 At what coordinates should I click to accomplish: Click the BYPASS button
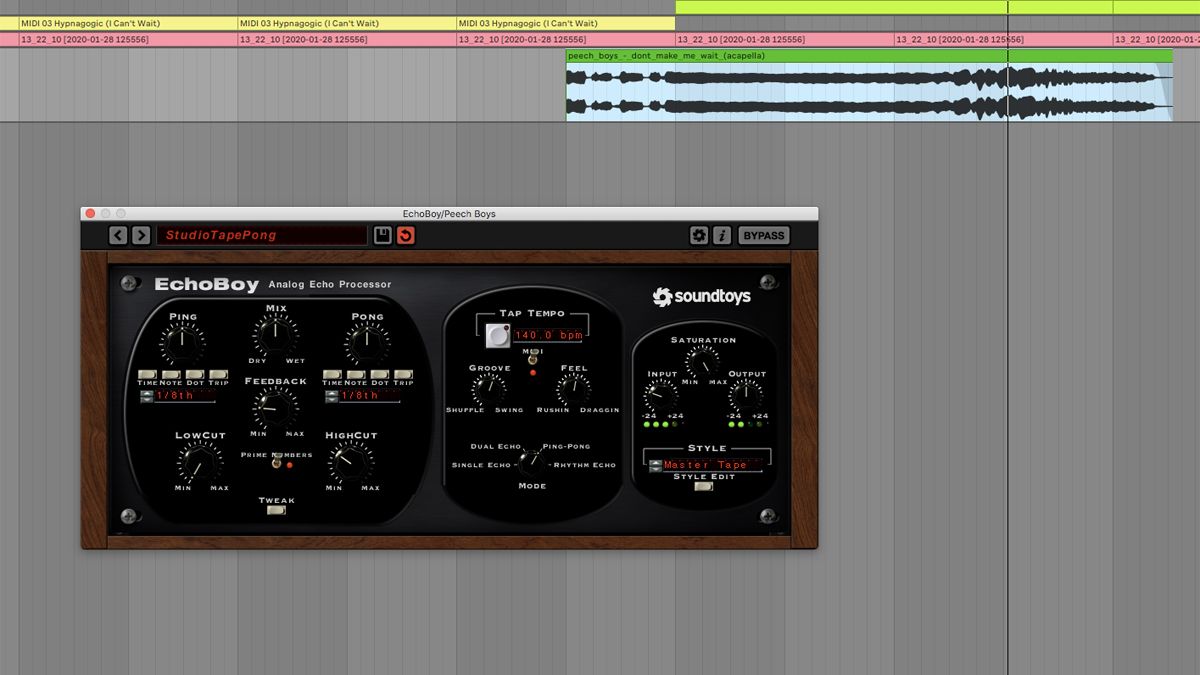pos(764,236)
